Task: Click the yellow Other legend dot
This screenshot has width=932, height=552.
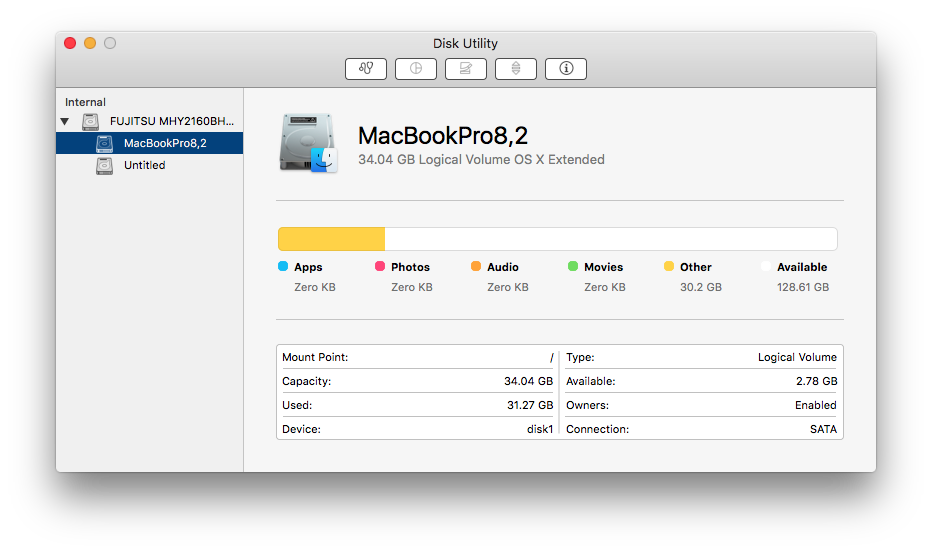Action: pyautogui.click(x=669, y=266)
